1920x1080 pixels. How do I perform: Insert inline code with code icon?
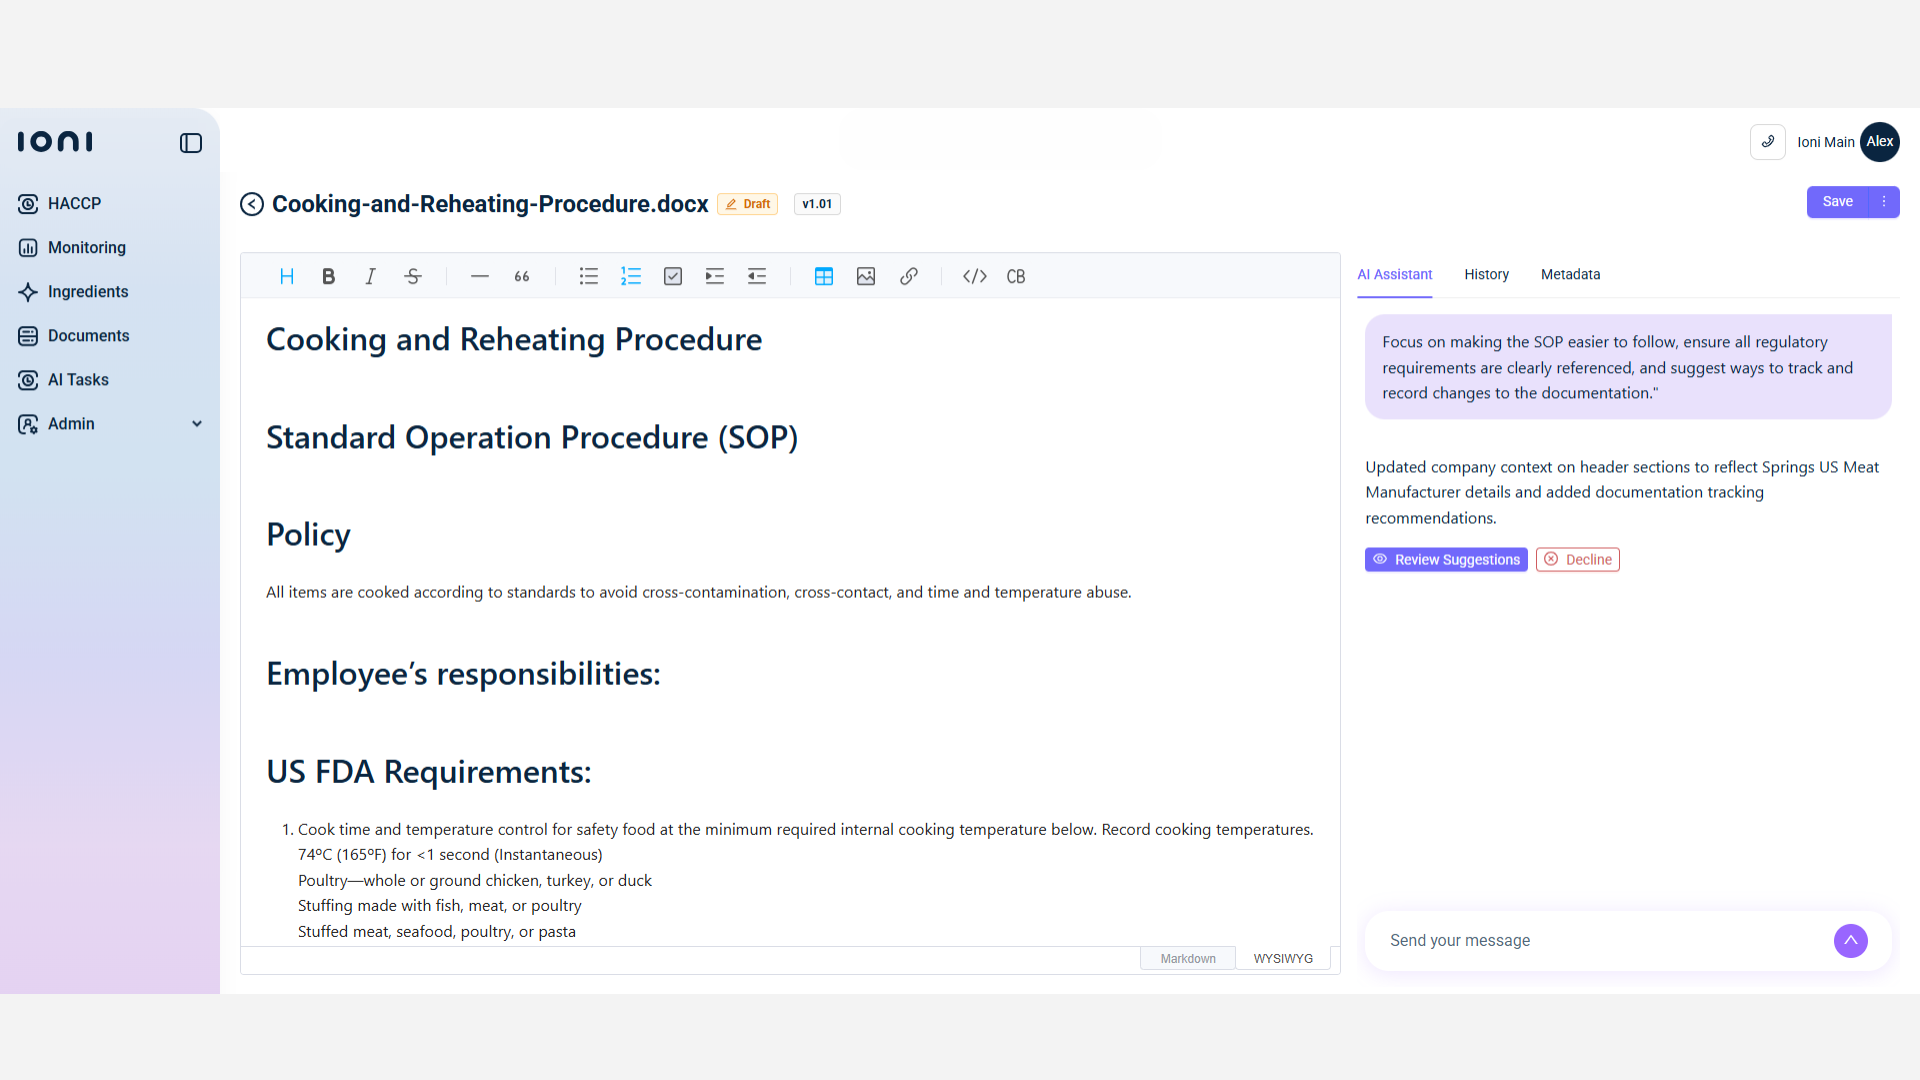click(x=975, y=276)
